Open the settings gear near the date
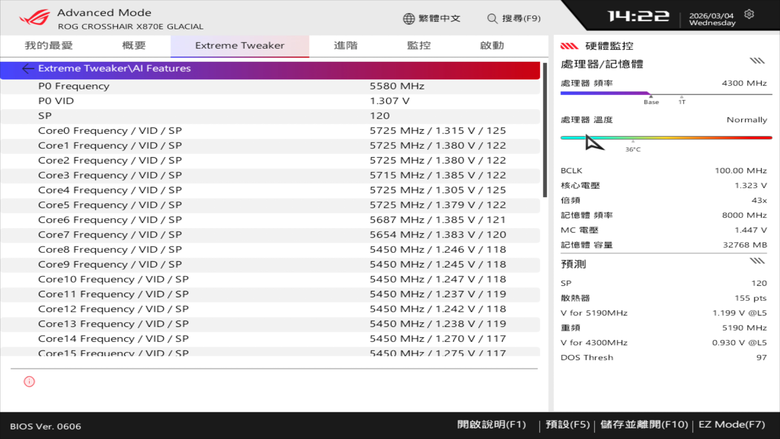780x439 pixels. 749,14
